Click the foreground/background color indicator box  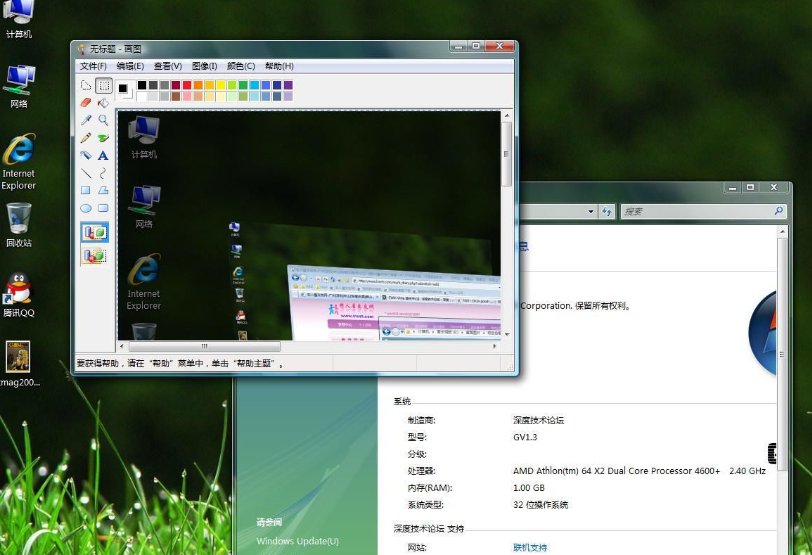(x=125, y=91)
